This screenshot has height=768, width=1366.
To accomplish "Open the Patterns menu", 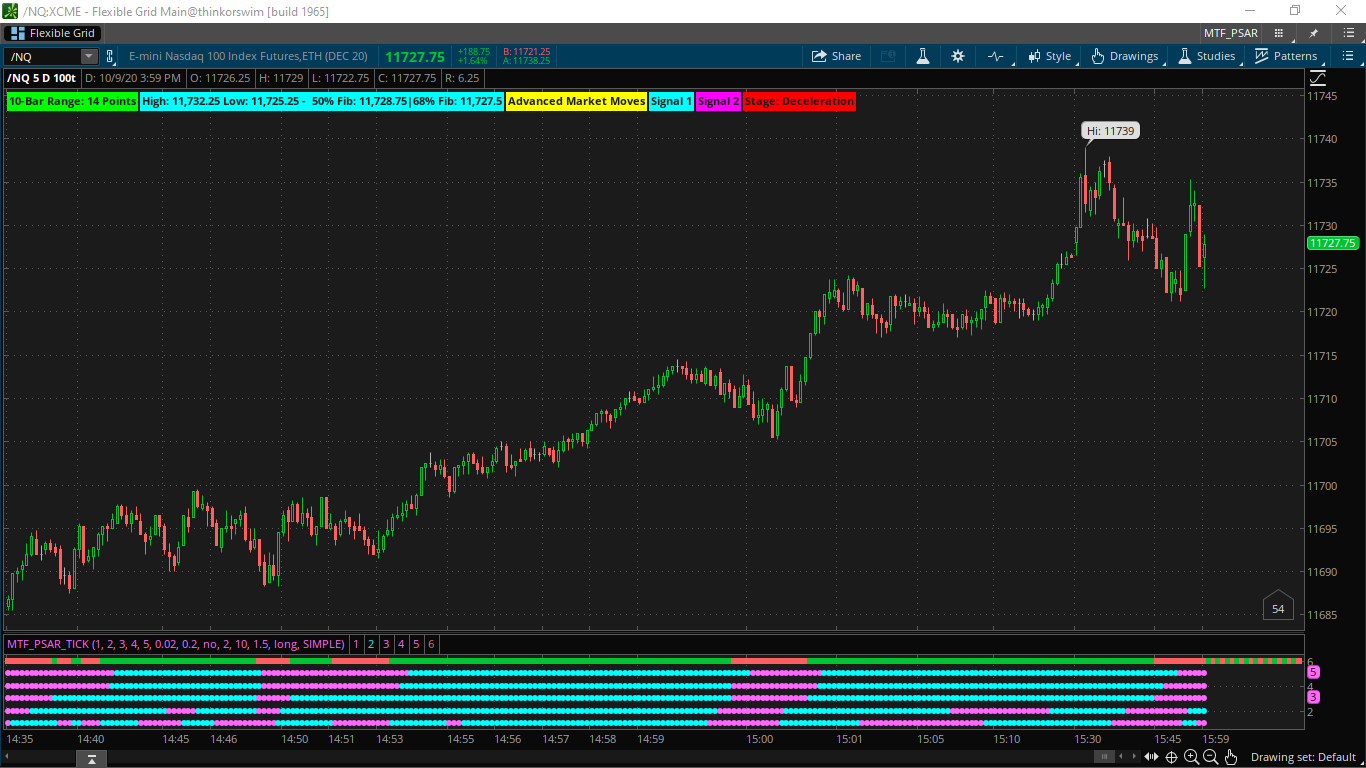I will 1286,56.
